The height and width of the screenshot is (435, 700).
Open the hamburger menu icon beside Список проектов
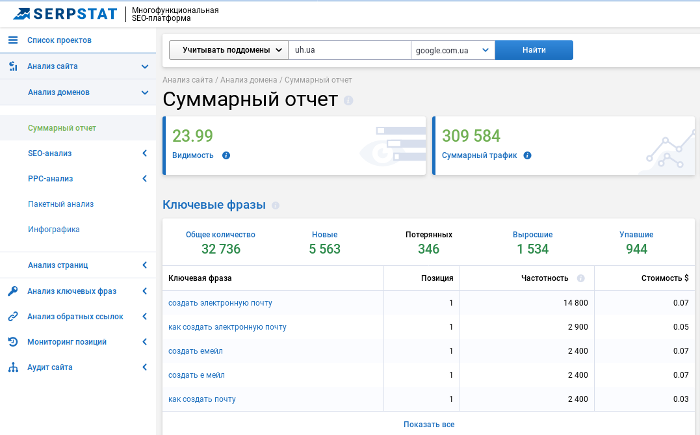[x=13, y=40]
